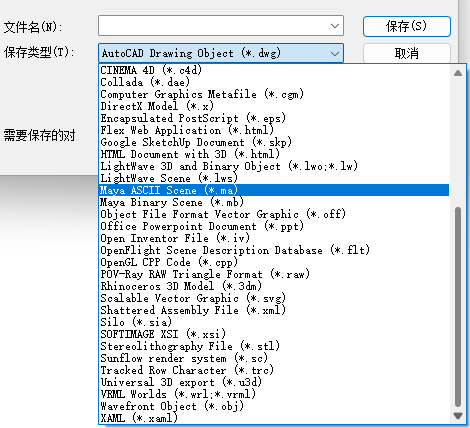Choose LightWave 3D and Binary Object
This screenshot has height=428, width=470.
[274, 166]
